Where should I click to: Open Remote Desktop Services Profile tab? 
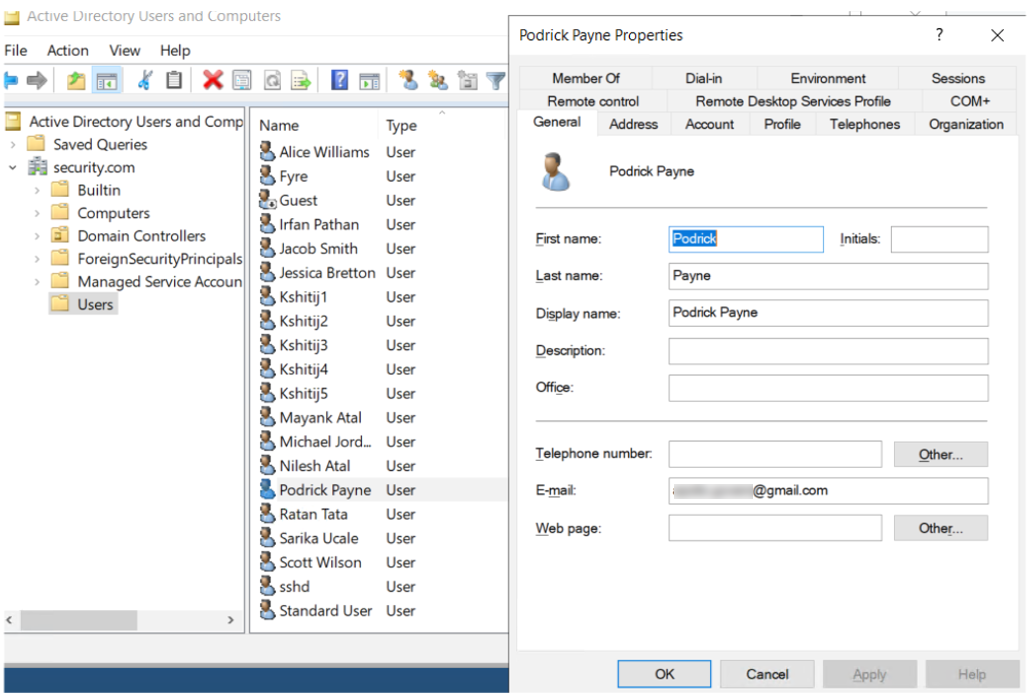[793, 101]
